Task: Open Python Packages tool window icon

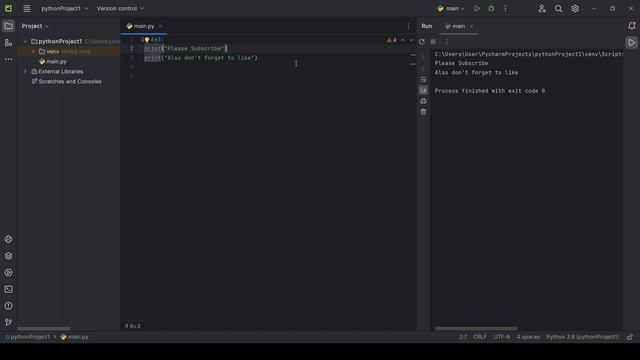Action: (8, 240)
